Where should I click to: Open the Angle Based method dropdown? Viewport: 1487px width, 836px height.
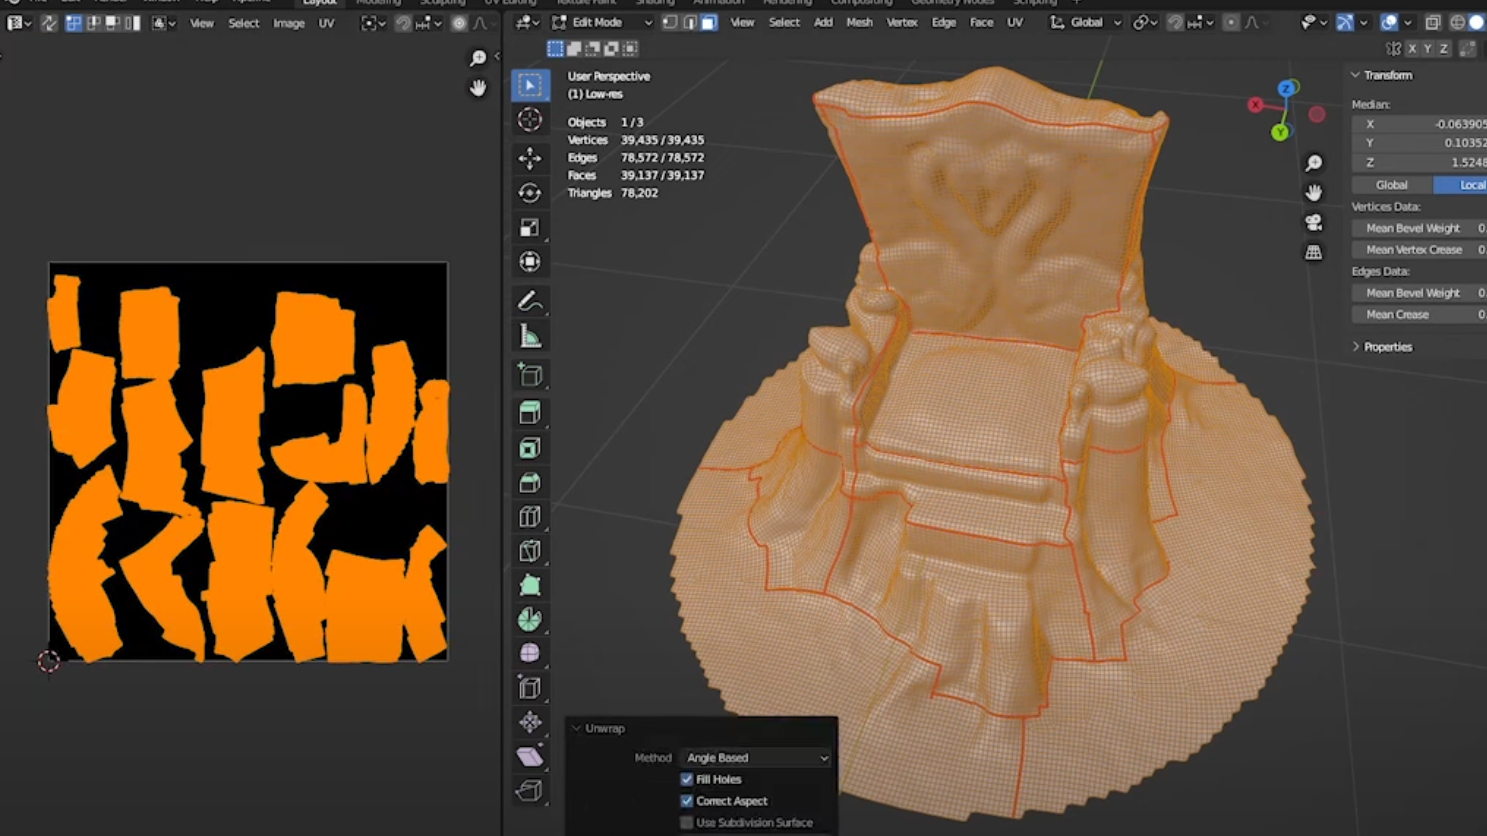(756, 758)
